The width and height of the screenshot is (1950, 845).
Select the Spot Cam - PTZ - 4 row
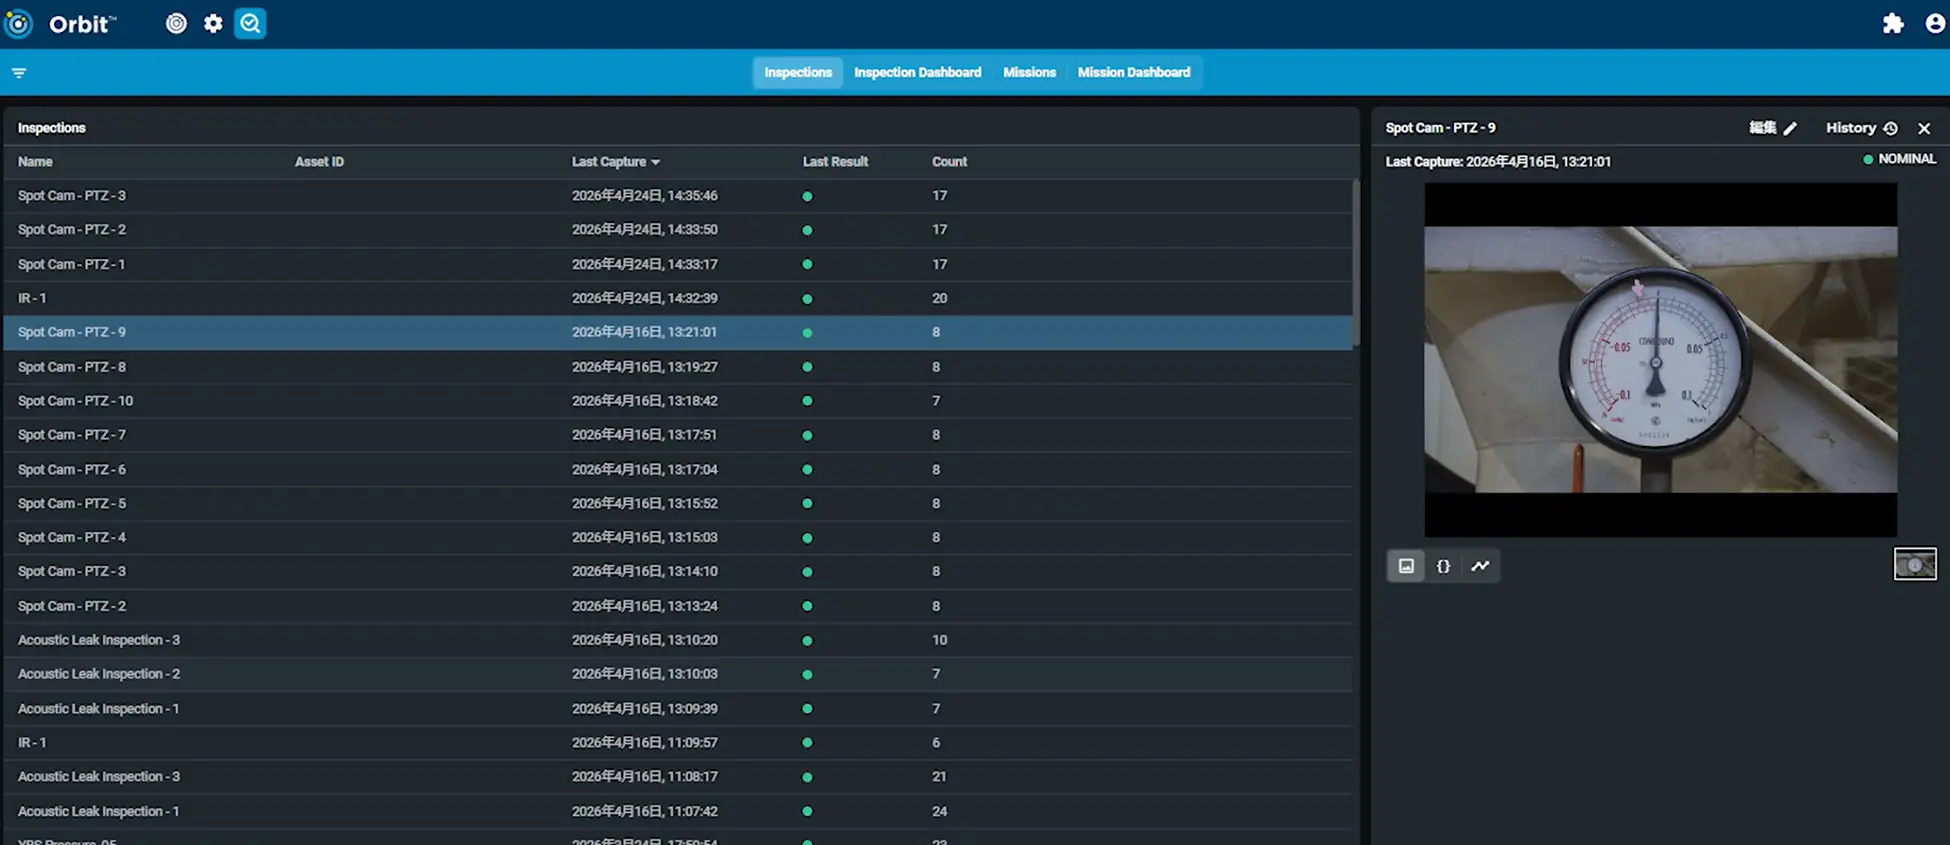coord(678,537)
